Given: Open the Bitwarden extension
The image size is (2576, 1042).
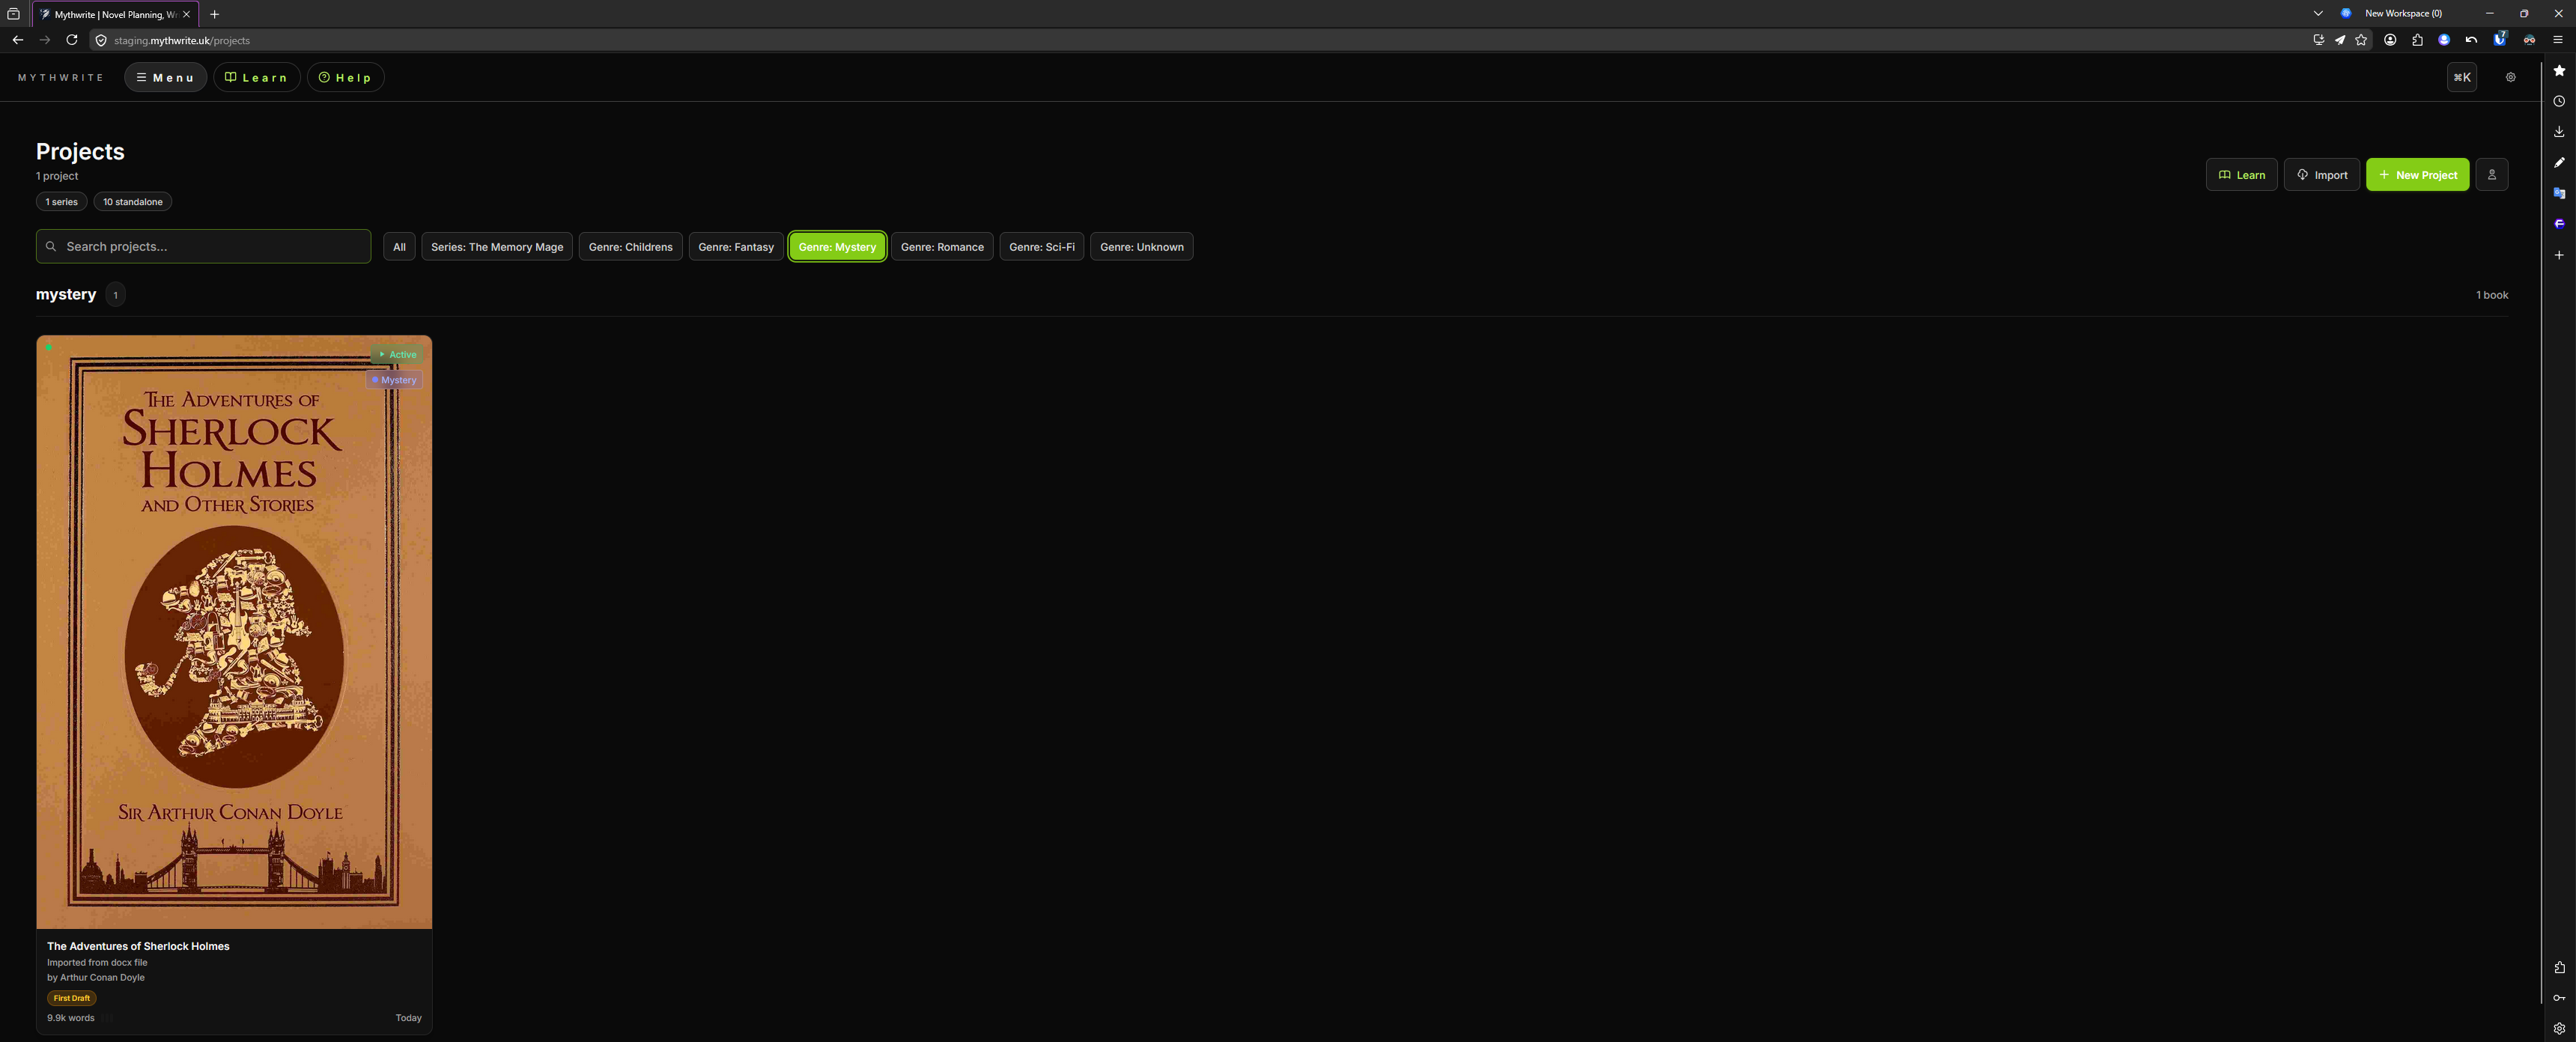Looking at the screenshot, I should coord(2499,39).
